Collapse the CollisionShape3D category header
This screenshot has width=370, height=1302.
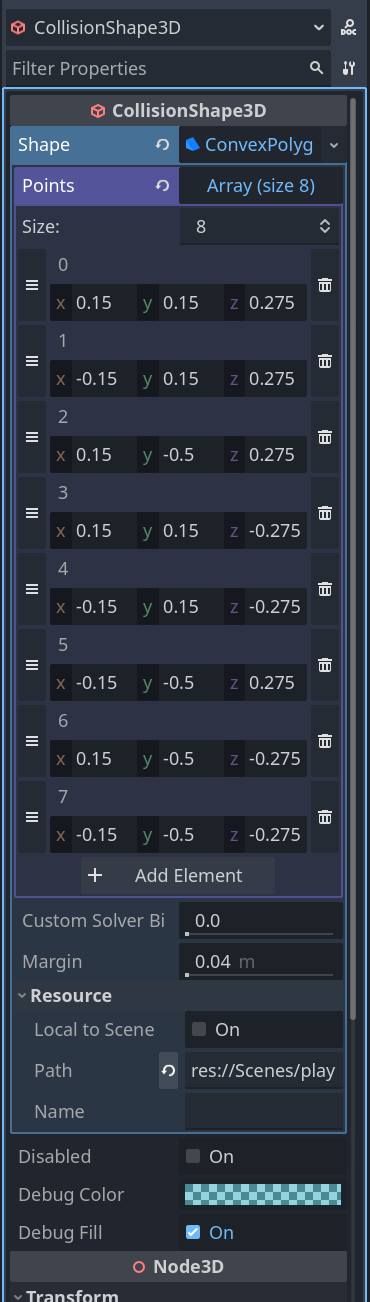179,111
